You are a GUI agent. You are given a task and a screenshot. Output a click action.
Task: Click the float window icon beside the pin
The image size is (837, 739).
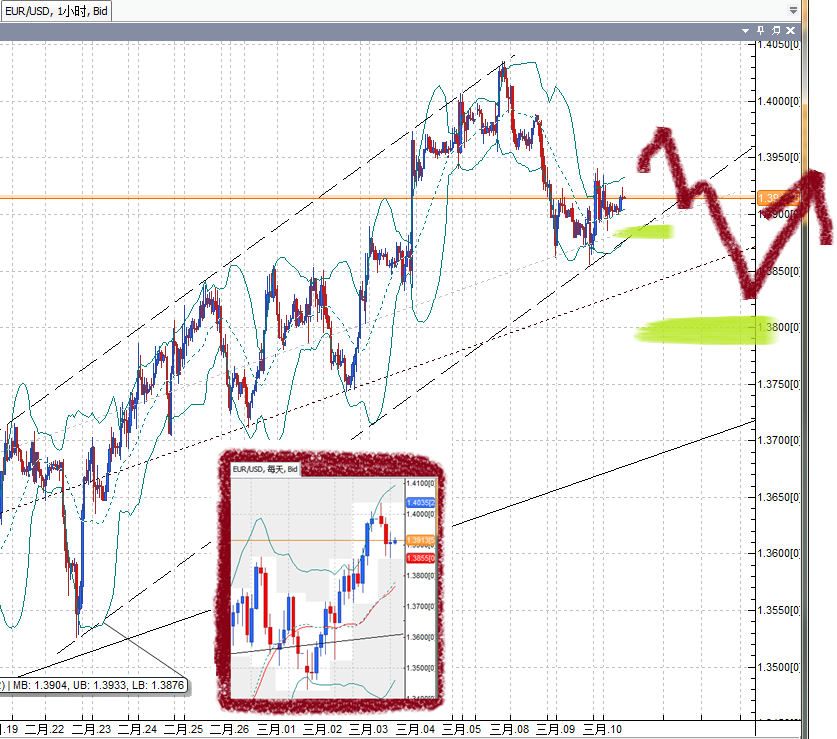pos(775,30)
